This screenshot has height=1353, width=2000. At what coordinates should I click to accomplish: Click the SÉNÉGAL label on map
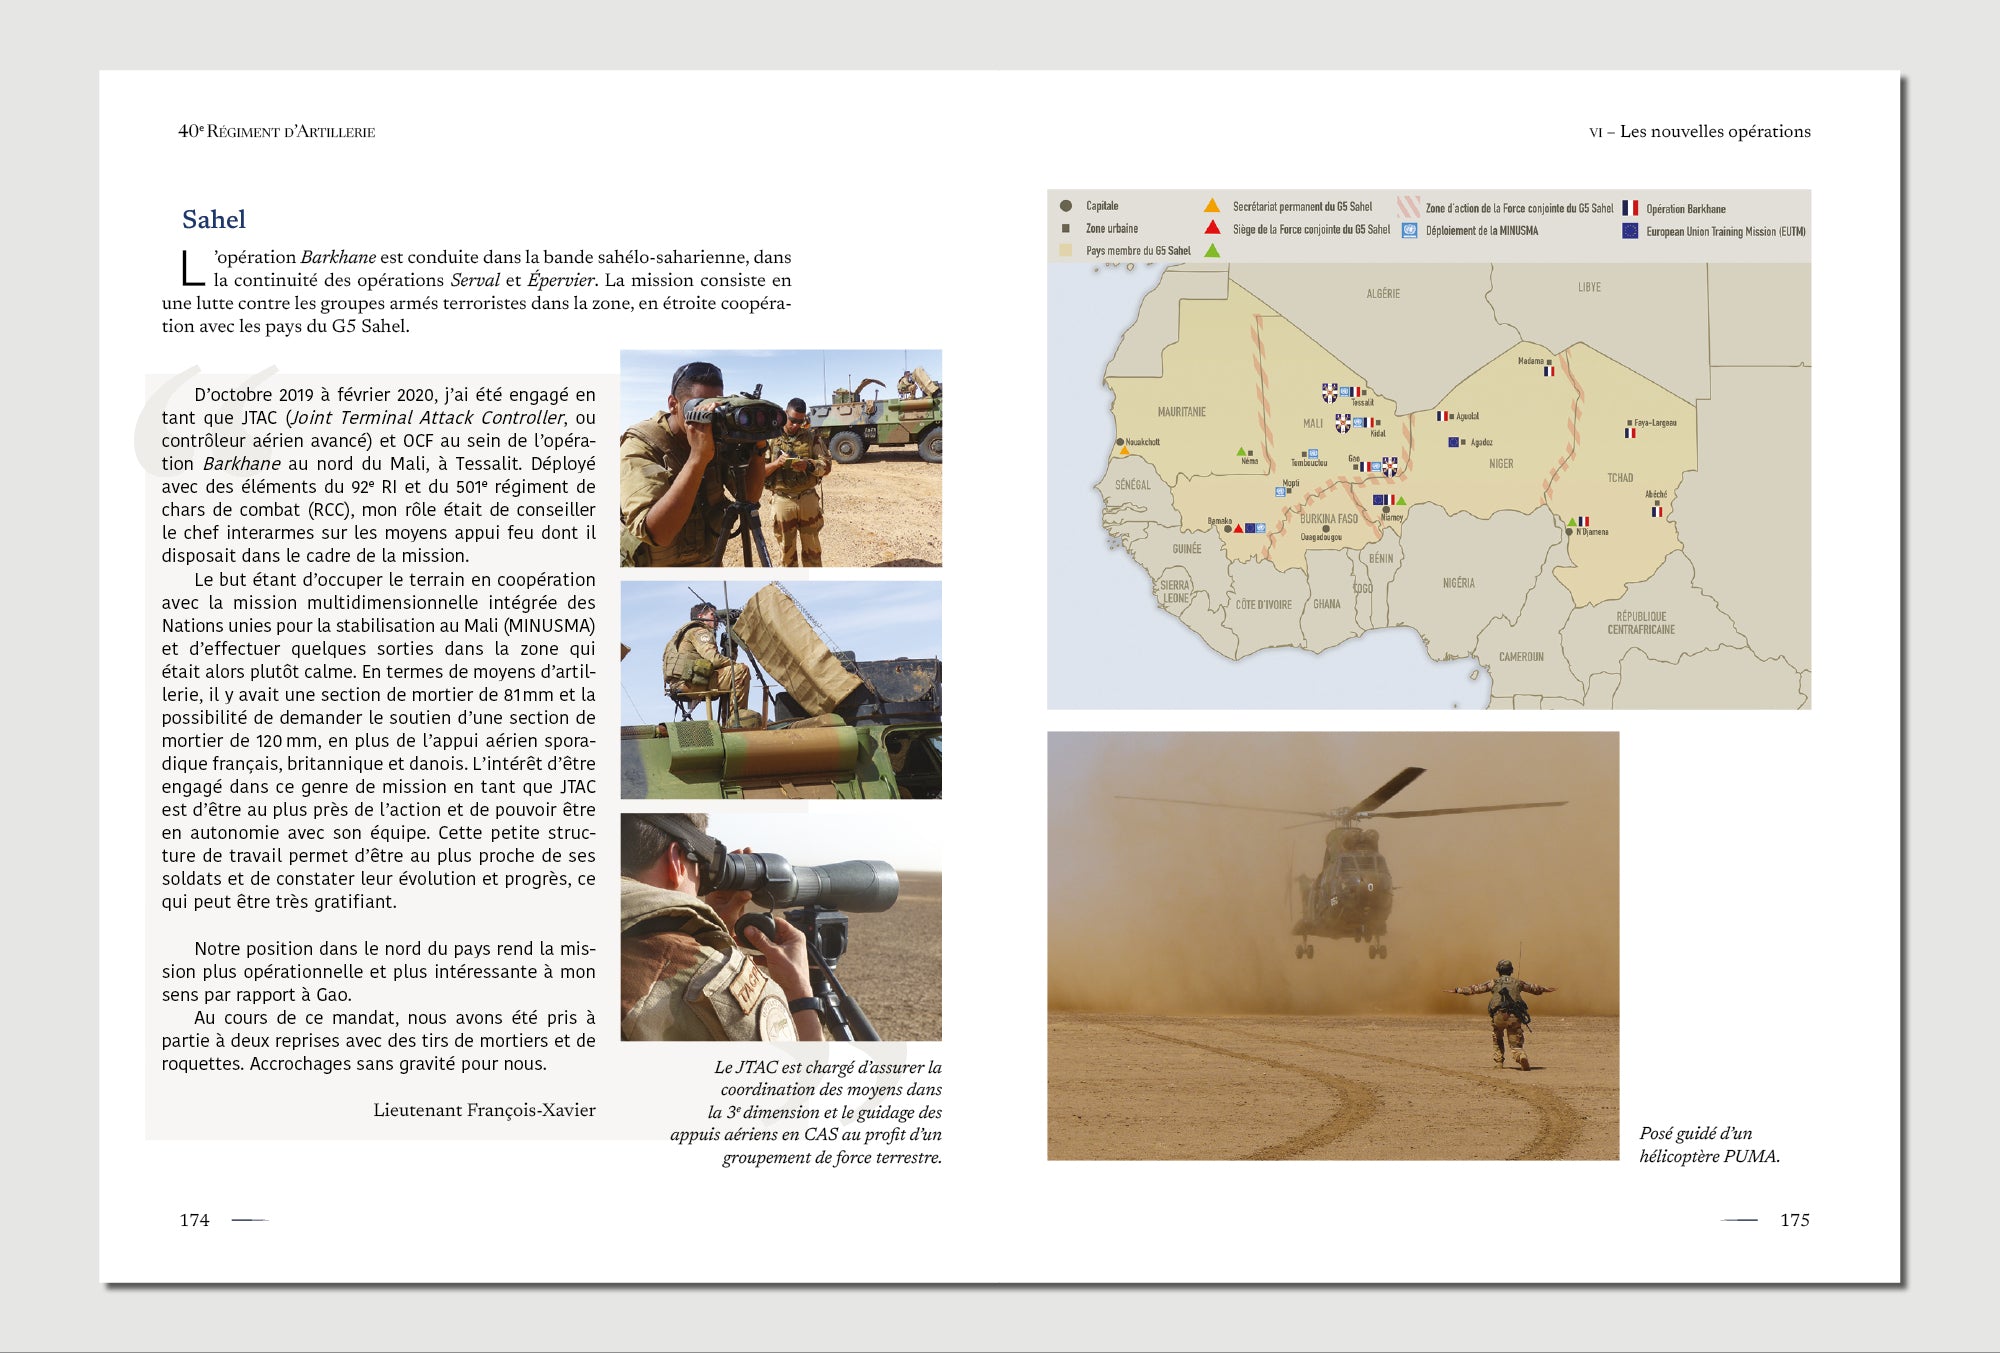[x=1133, y=485]
